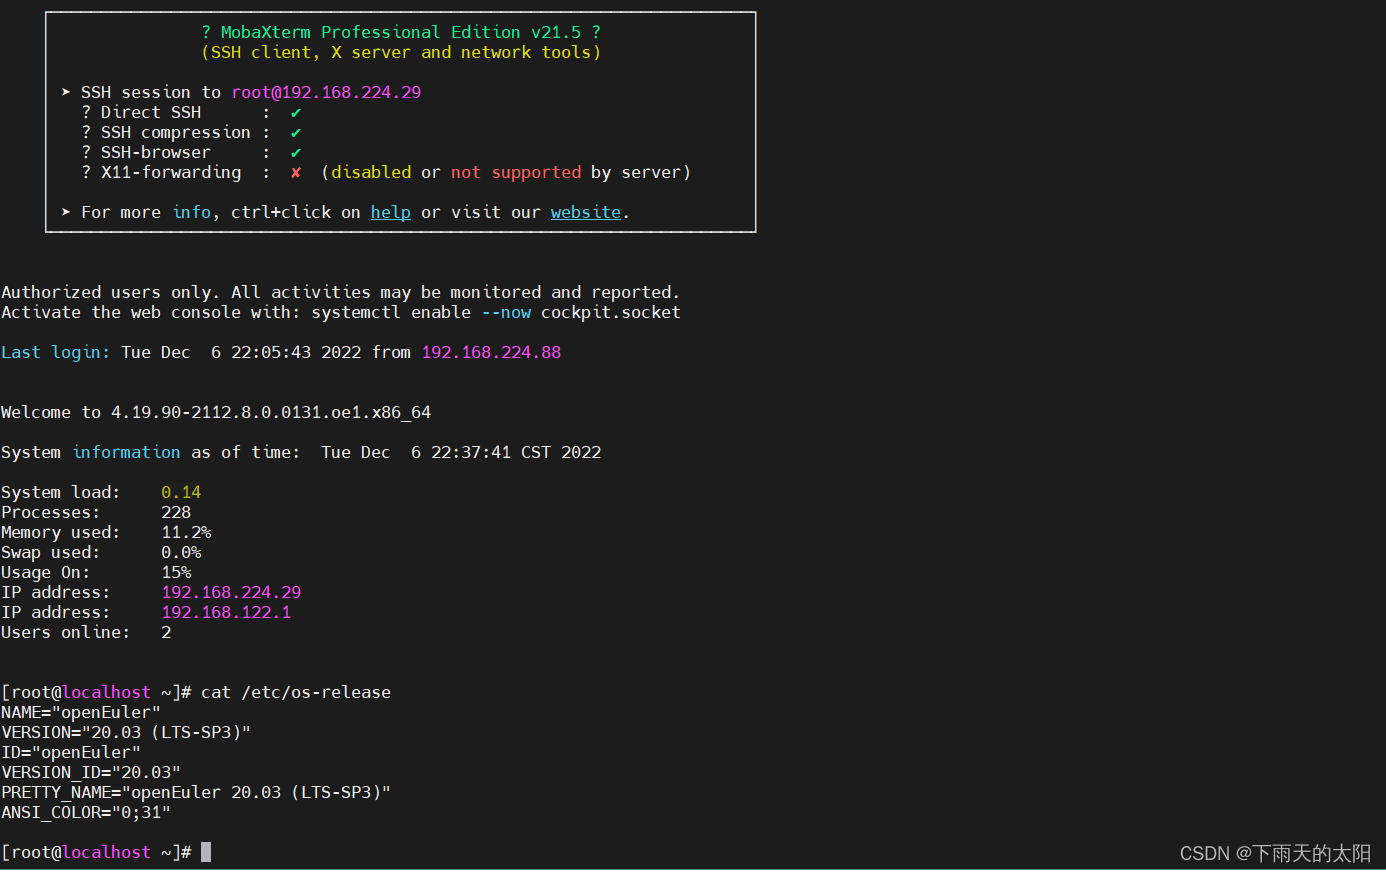The width and height of the screenshot is (1386, 873).
Task: Click the VERSION="20.03 (LTS-SP3)" line
Action: [x=126, y=732]
